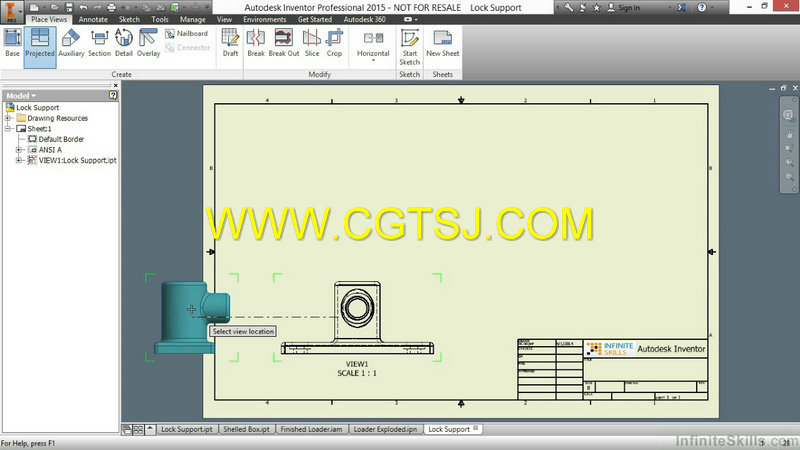Viewport: 800px width, 450px height.
Task: Choose the Break Out tool
Action: 284,43
